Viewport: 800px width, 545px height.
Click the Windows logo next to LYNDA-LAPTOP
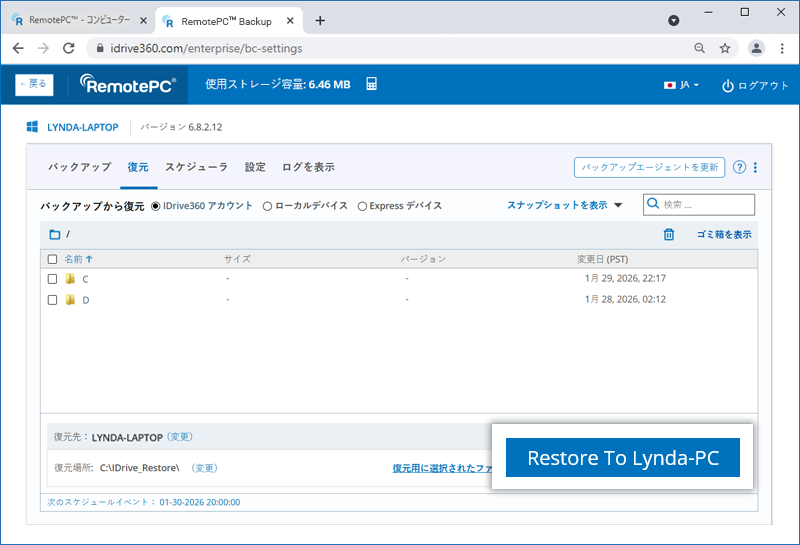(32, 127)
